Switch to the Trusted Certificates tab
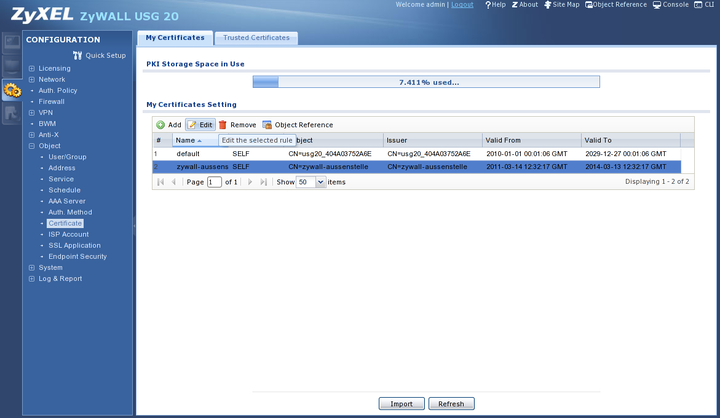The width and height of the screenshot is (720, 418). click(x=256, y=38)
